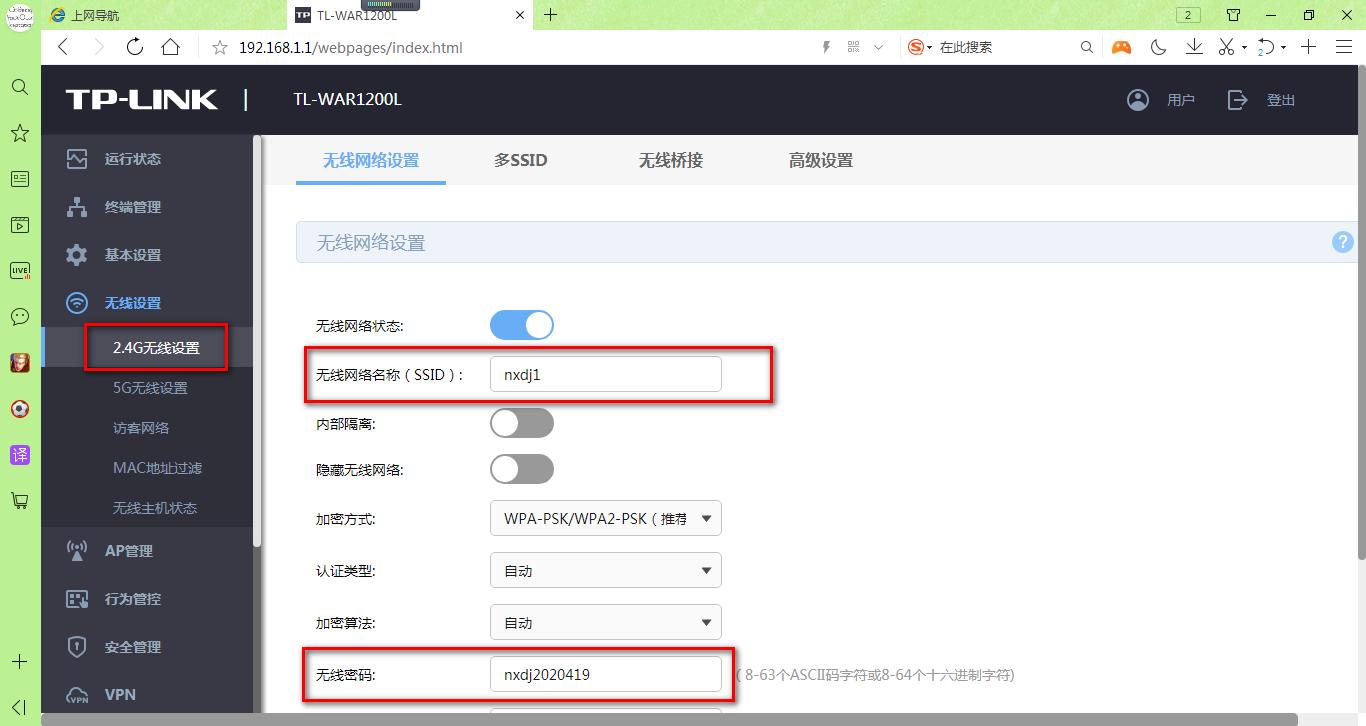This screenshot has width=1366, height=726.
Task: Enable the 隐藏无线网络 toggle
Action: click(521, 468)
